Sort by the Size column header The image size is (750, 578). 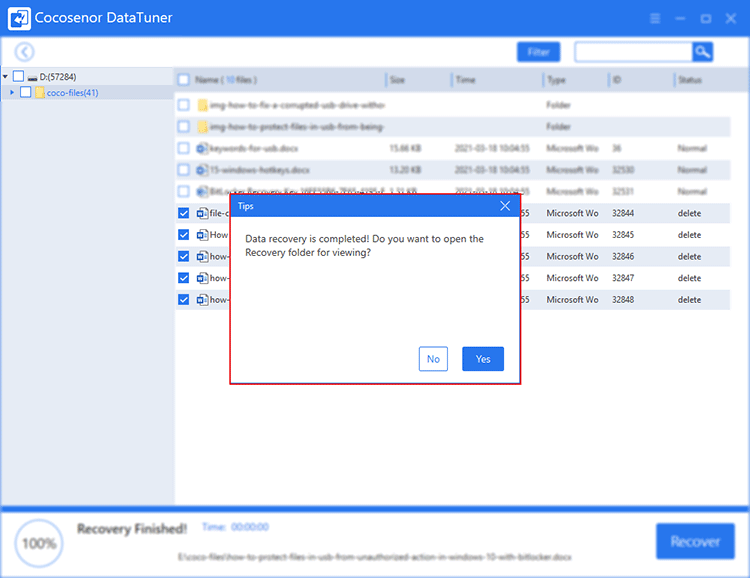click(x=397, y=79)
